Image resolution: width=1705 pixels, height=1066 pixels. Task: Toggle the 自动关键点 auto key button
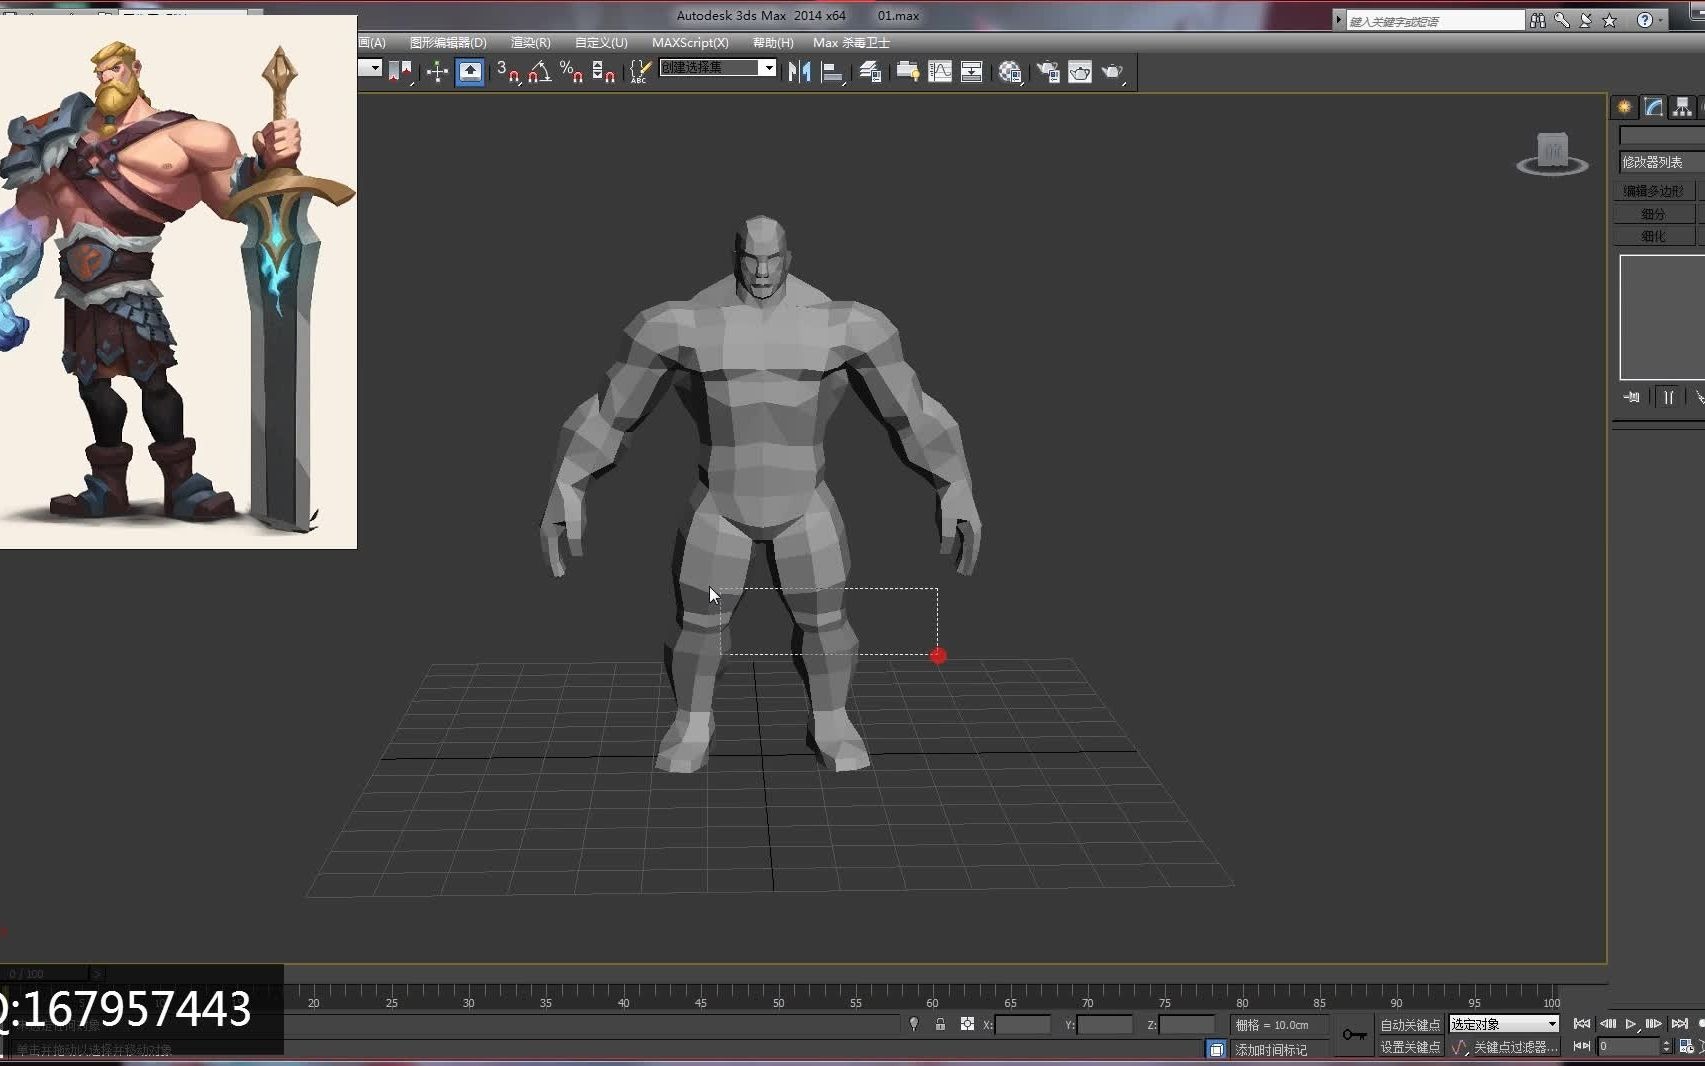coord(1410,1024)
